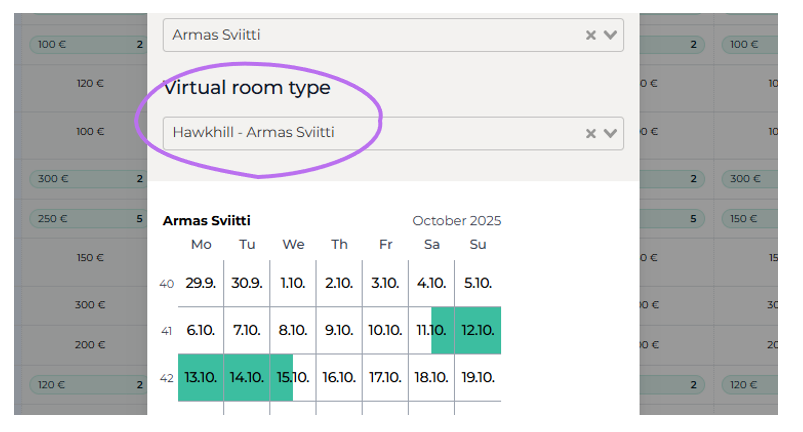The height and width of the screenshot is (432, 803).
Task: Expand the Armas Sviitti dropdown chevron
Action: (610, 35)
